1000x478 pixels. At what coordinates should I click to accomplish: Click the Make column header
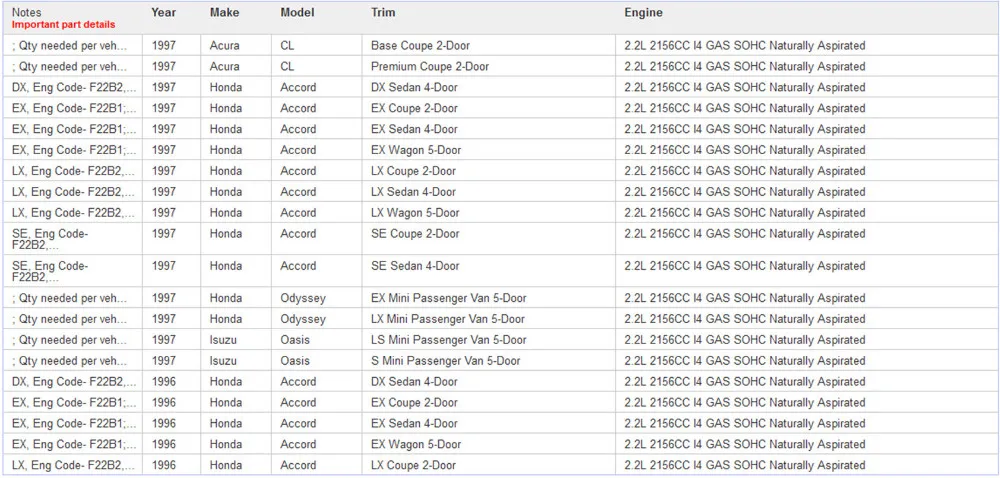point(224,12)
